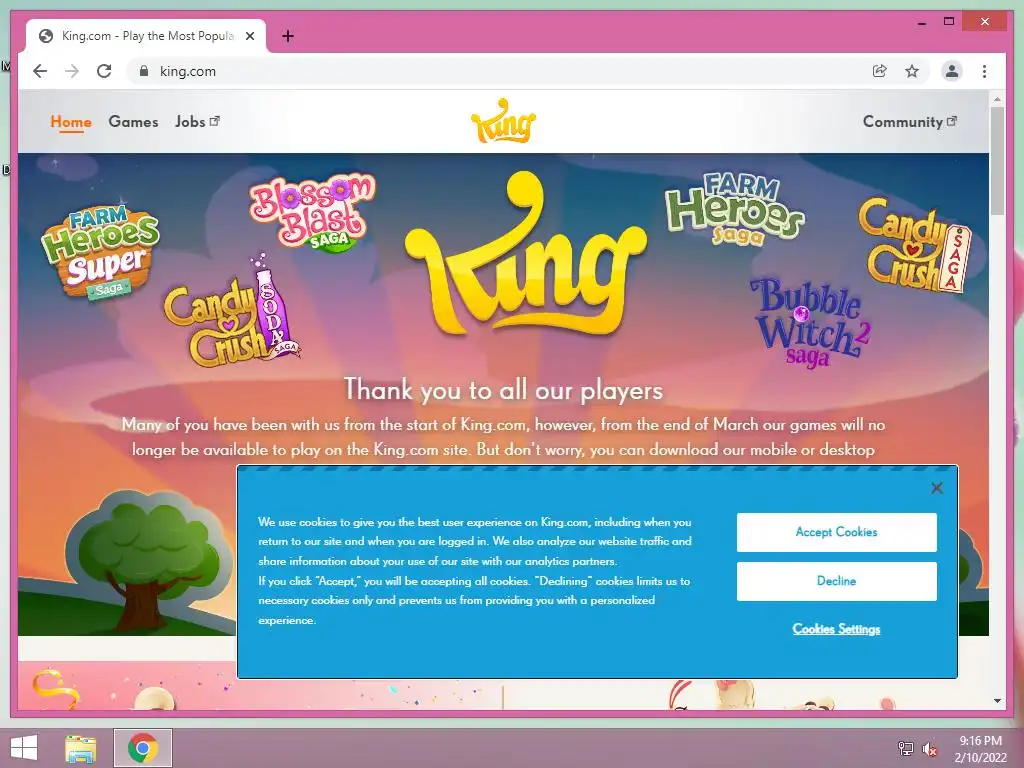Select the Candy Crush Saga logo

click(914, 244)
